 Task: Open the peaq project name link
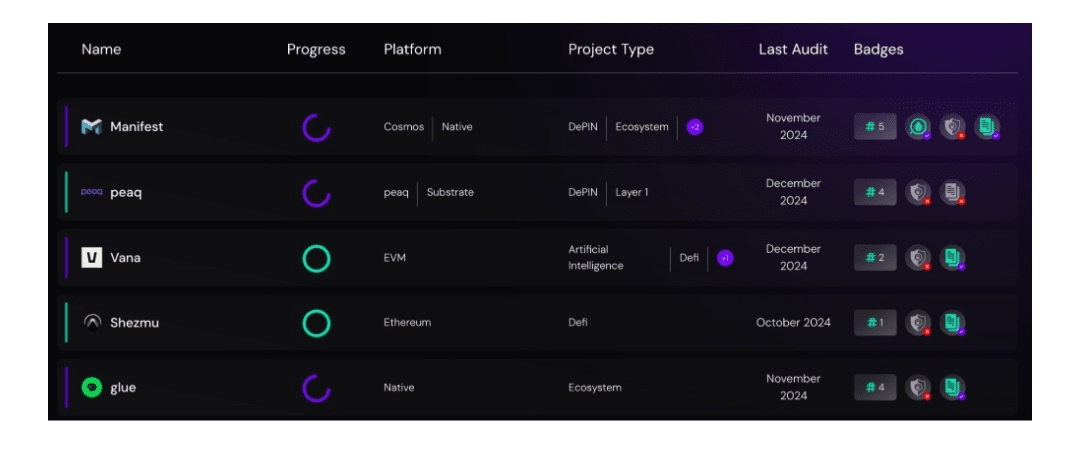pyautogui.click(x=125, y=192)
